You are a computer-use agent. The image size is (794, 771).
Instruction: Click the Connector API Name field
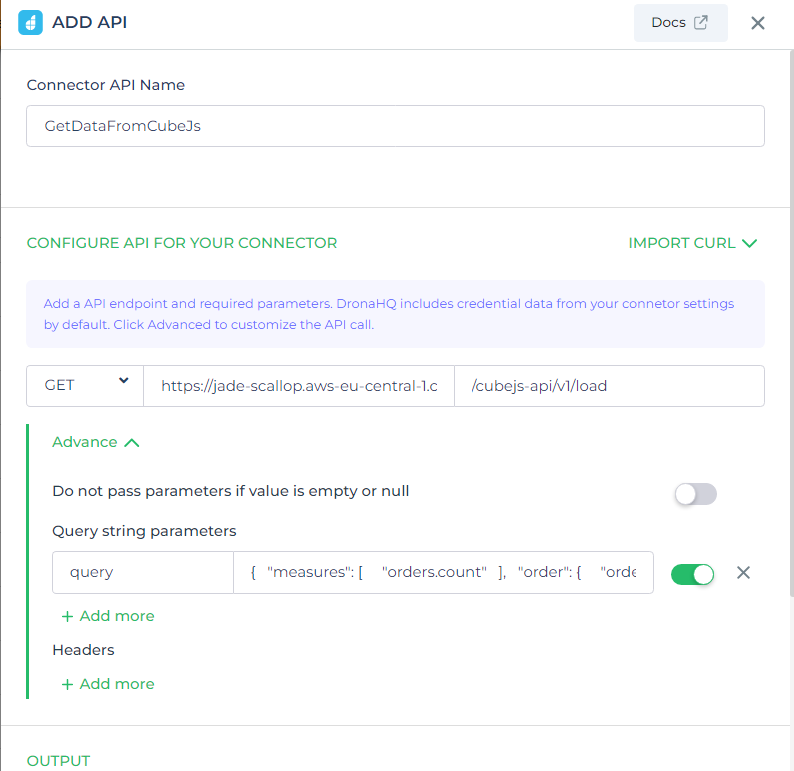[x=395, y=127]
